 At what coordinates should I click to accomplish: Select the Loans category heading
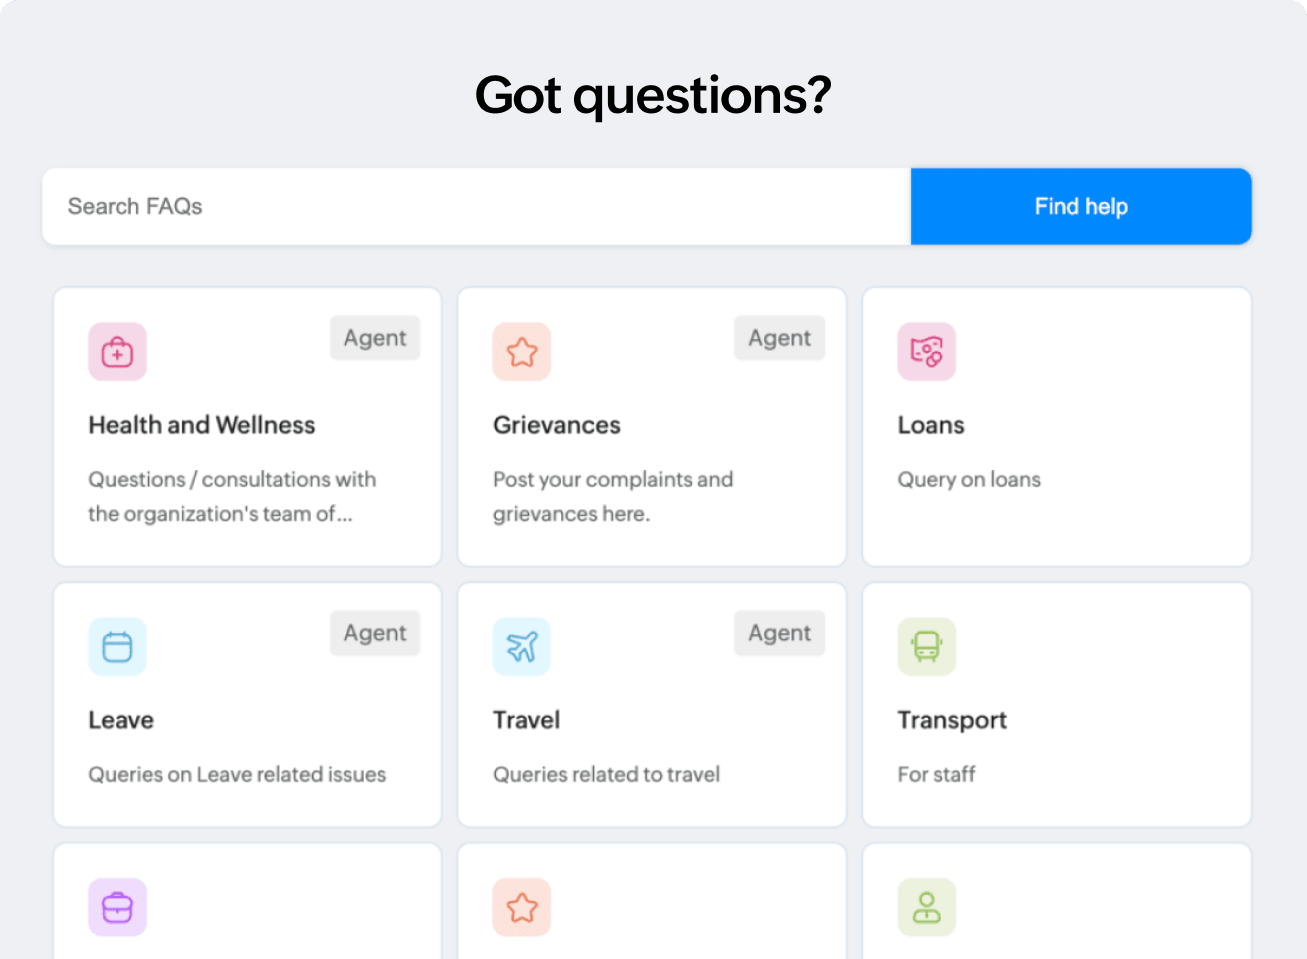[931, 425]
